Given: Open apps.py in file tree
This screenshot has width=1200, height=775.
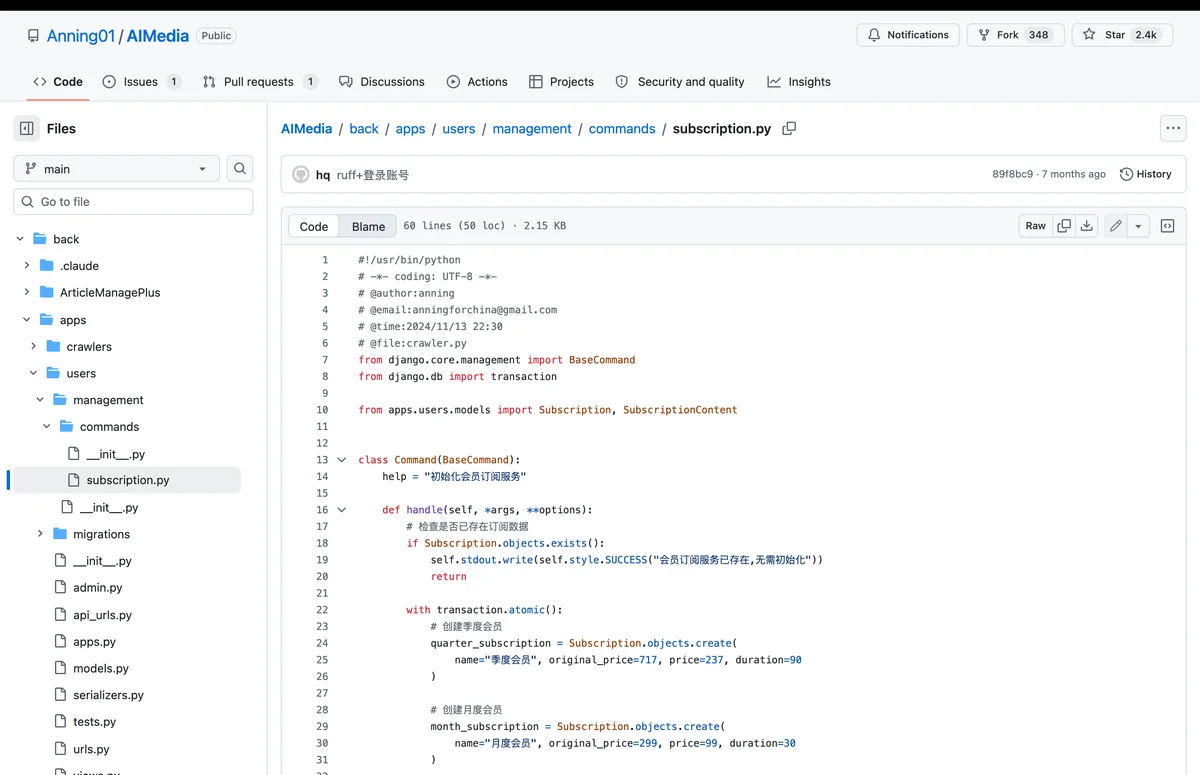Looking at the screenshot, I should tap(94, 642).
